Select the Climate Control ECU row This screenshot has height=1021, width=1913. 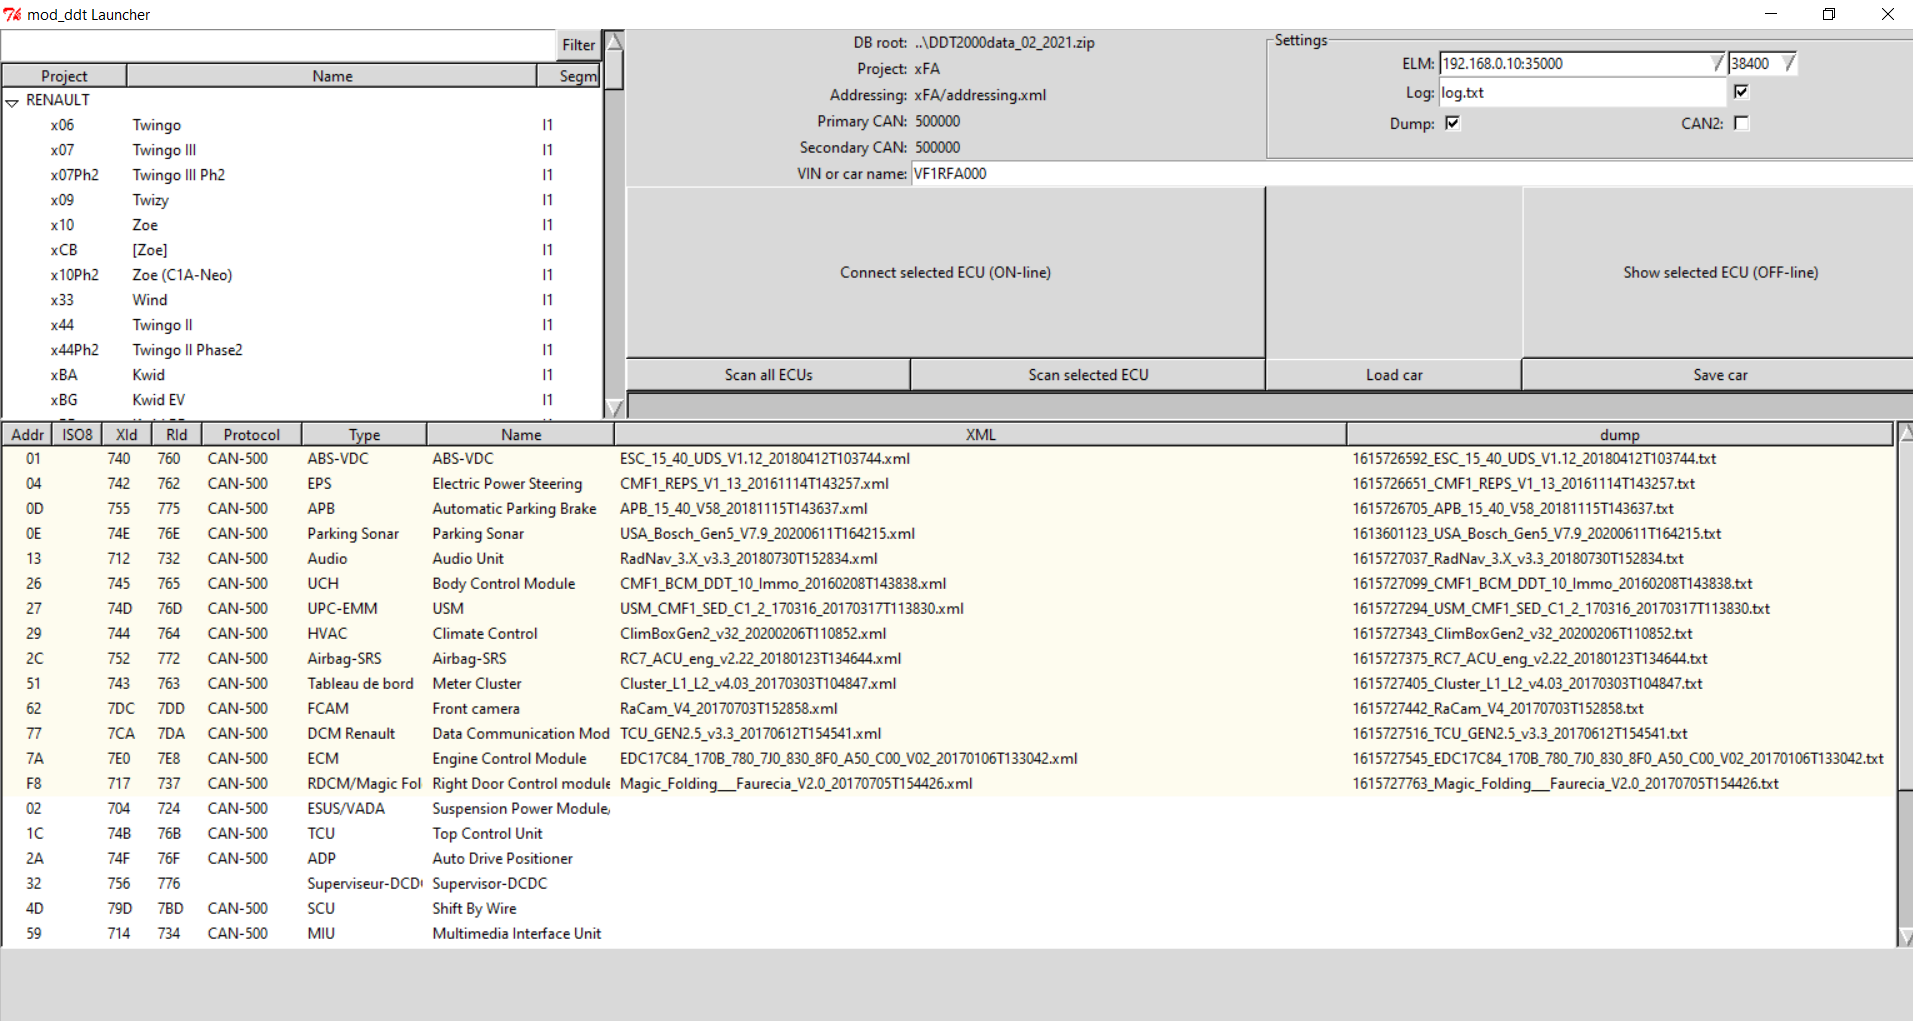point(948,634)
